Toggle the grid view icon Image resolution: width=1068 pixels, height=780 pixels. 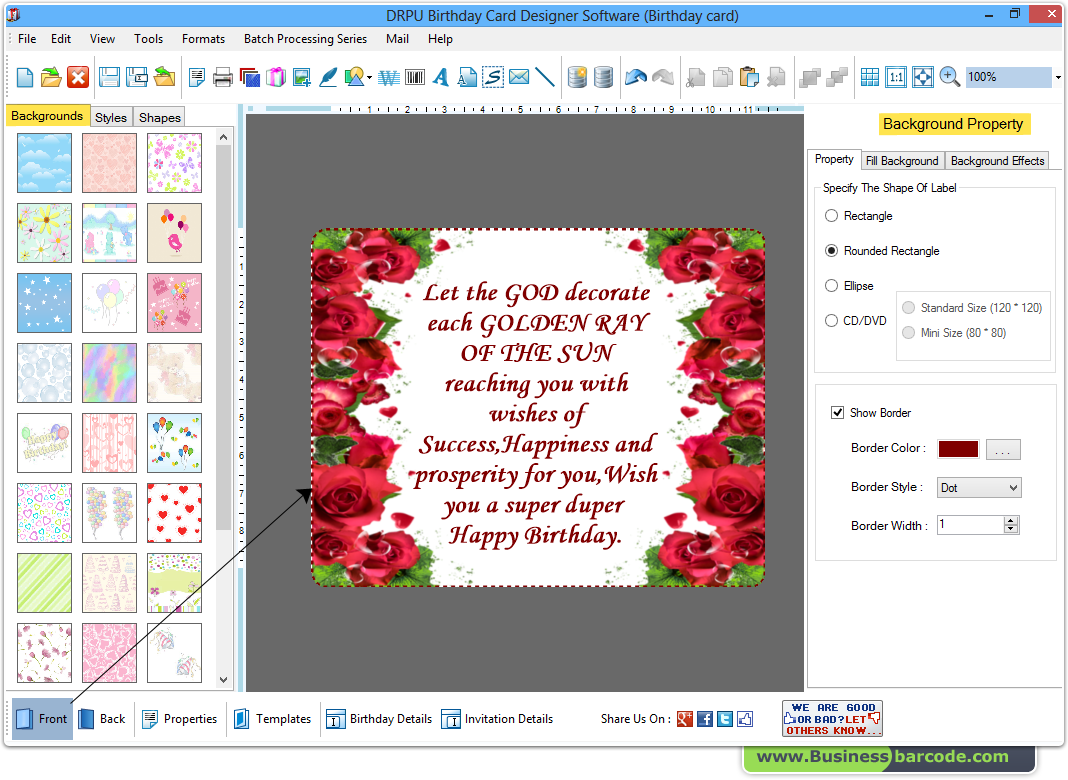tap(870, 77)
